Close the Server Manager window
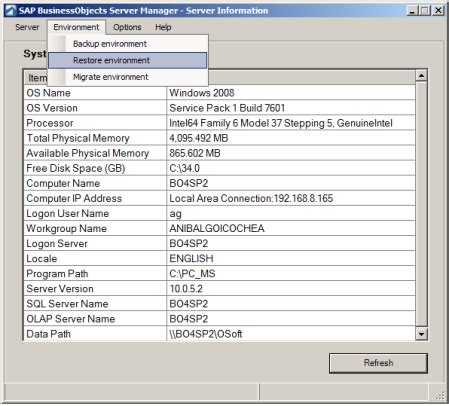This screenshot has height=406, width=449. [x=438, y=11]
